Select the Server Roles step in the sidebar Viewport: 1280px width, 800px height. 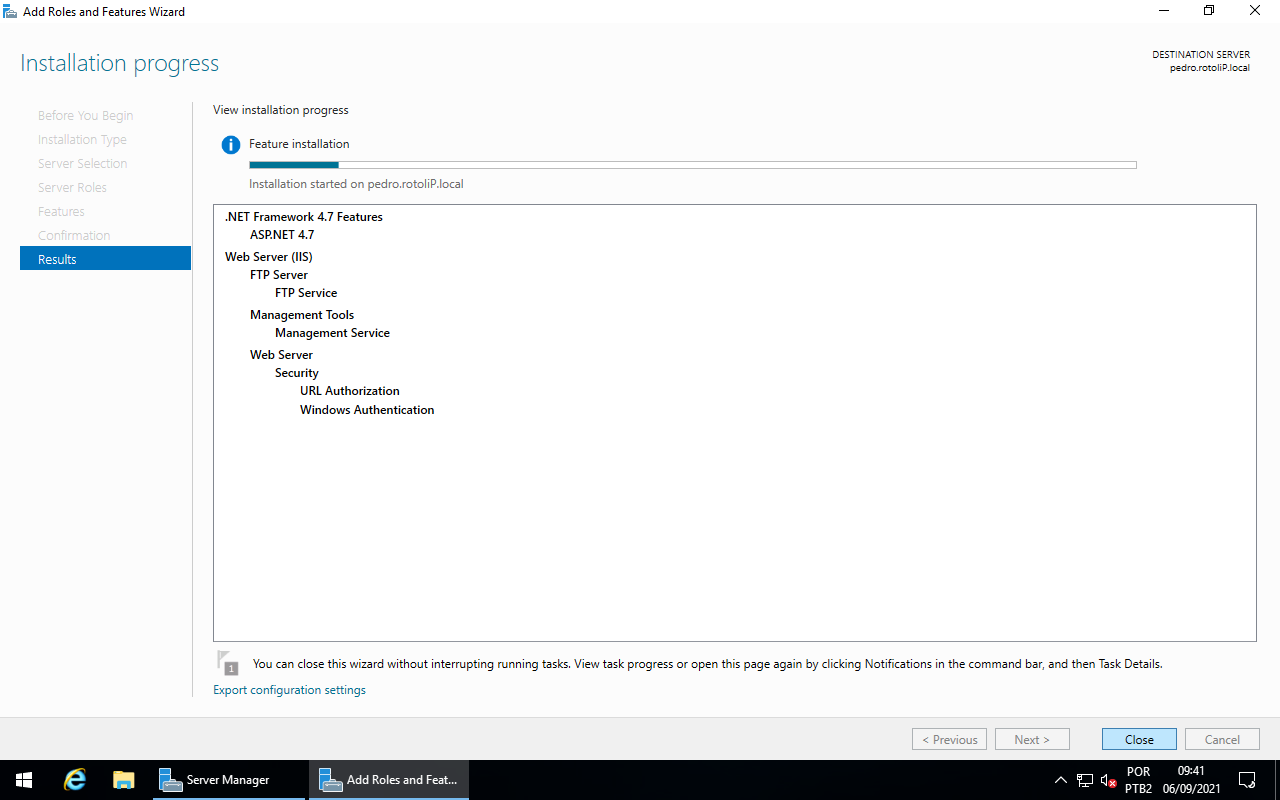tap(72, 187)
